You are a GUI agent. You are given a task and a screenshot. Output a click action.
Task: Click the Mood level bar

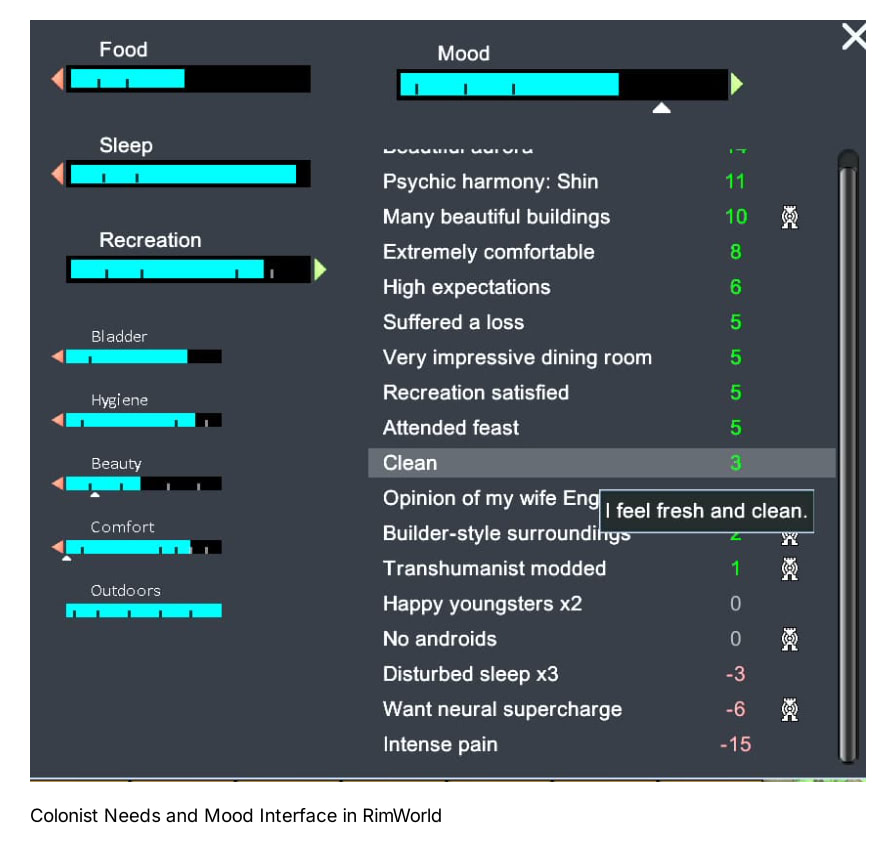coord(562,85)
